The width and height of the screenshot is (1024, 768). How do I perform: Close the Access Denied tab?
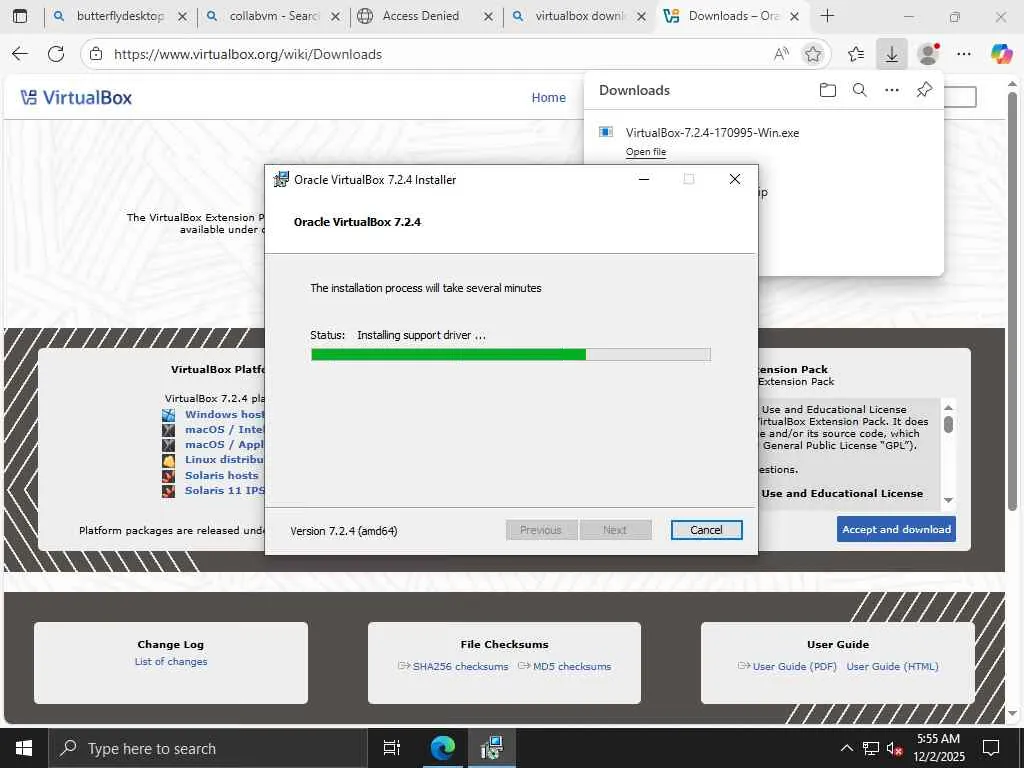488,16
